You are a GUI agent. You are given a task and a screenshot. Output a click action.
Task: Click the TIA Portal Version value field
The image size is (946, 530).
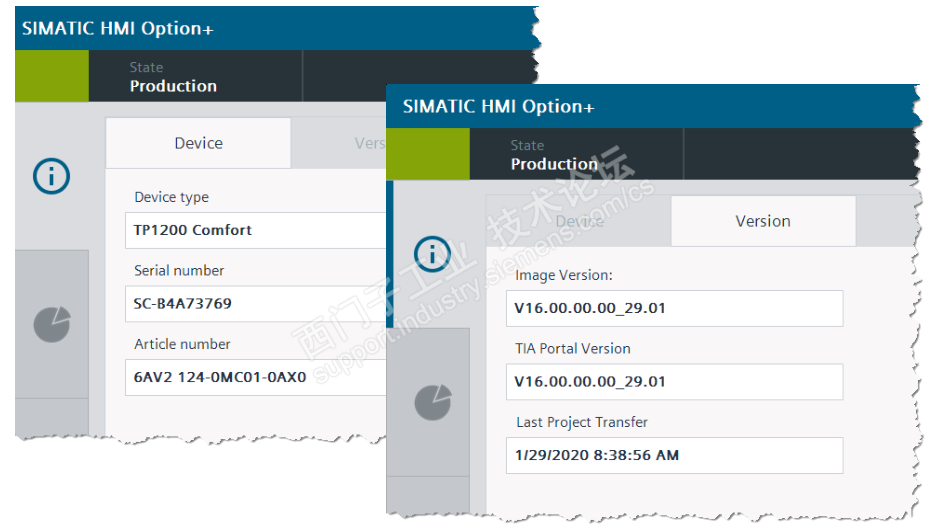coord(674,382)
